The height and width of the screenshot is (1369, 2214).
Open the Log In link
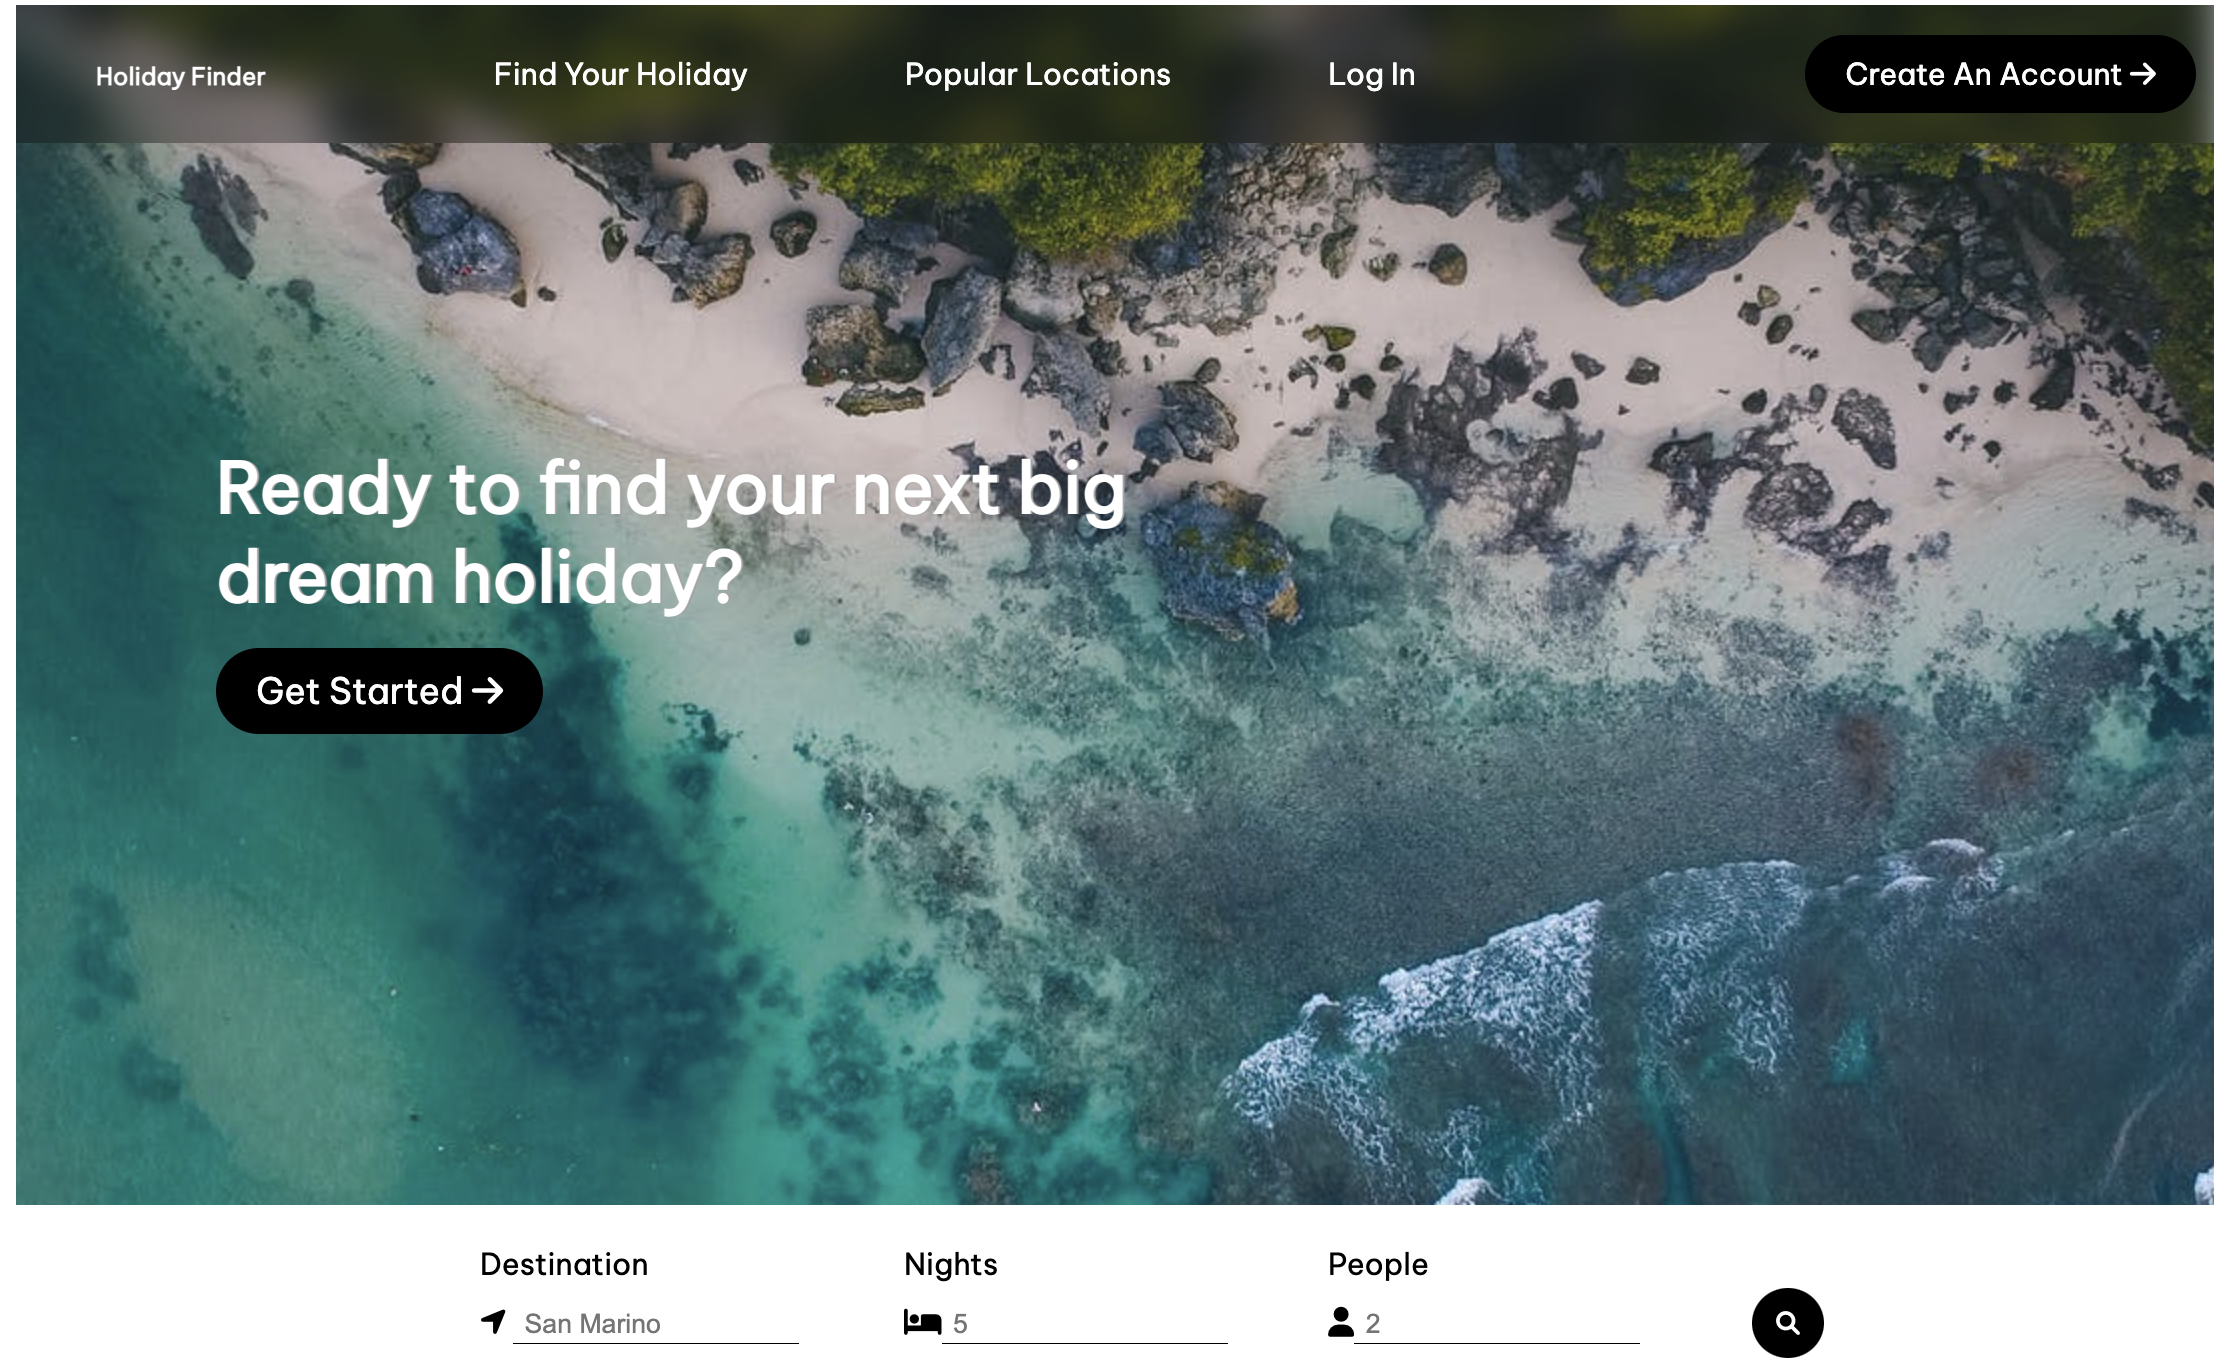coord(1371,74)
